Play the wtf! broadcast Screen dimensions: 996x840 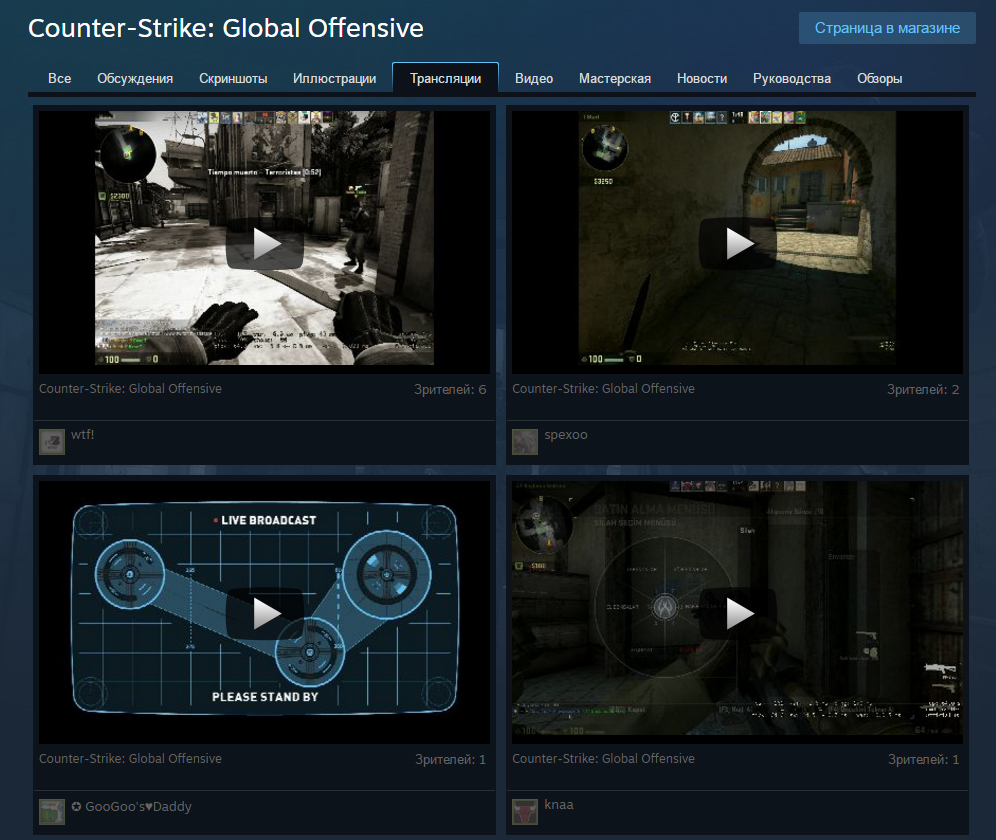(x=265, y=243)
